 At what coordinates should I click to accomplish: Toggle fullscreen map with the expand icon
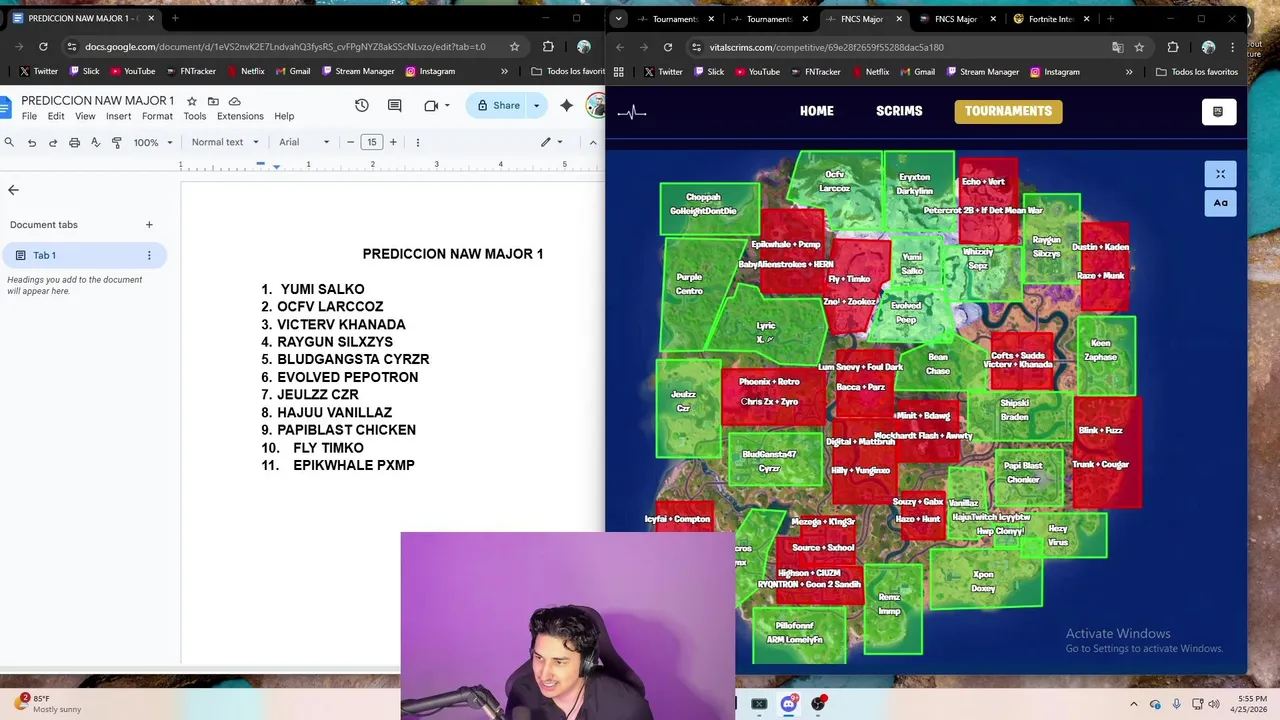coord(1220,174)
